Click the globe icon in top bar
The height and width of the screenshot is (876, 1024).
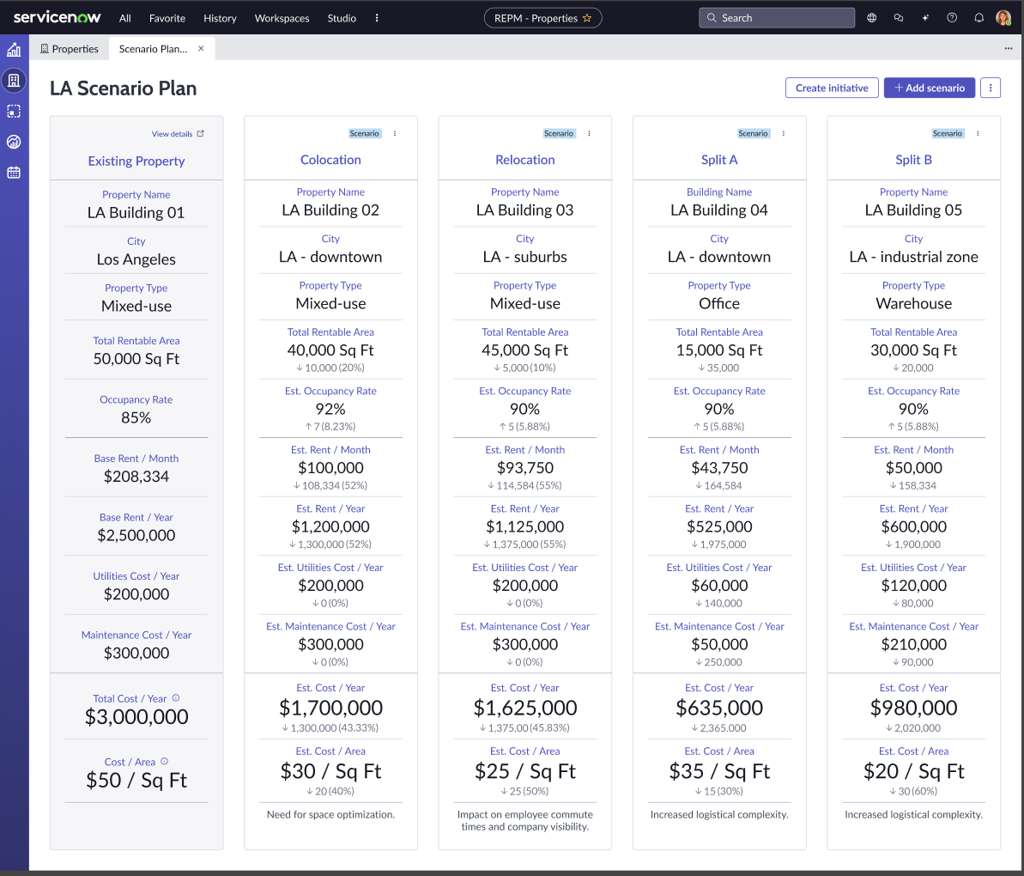tap(872, 18)
